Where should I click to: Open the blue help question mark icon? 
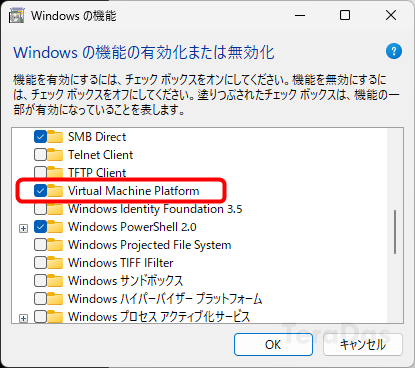[x=394, y=51]
